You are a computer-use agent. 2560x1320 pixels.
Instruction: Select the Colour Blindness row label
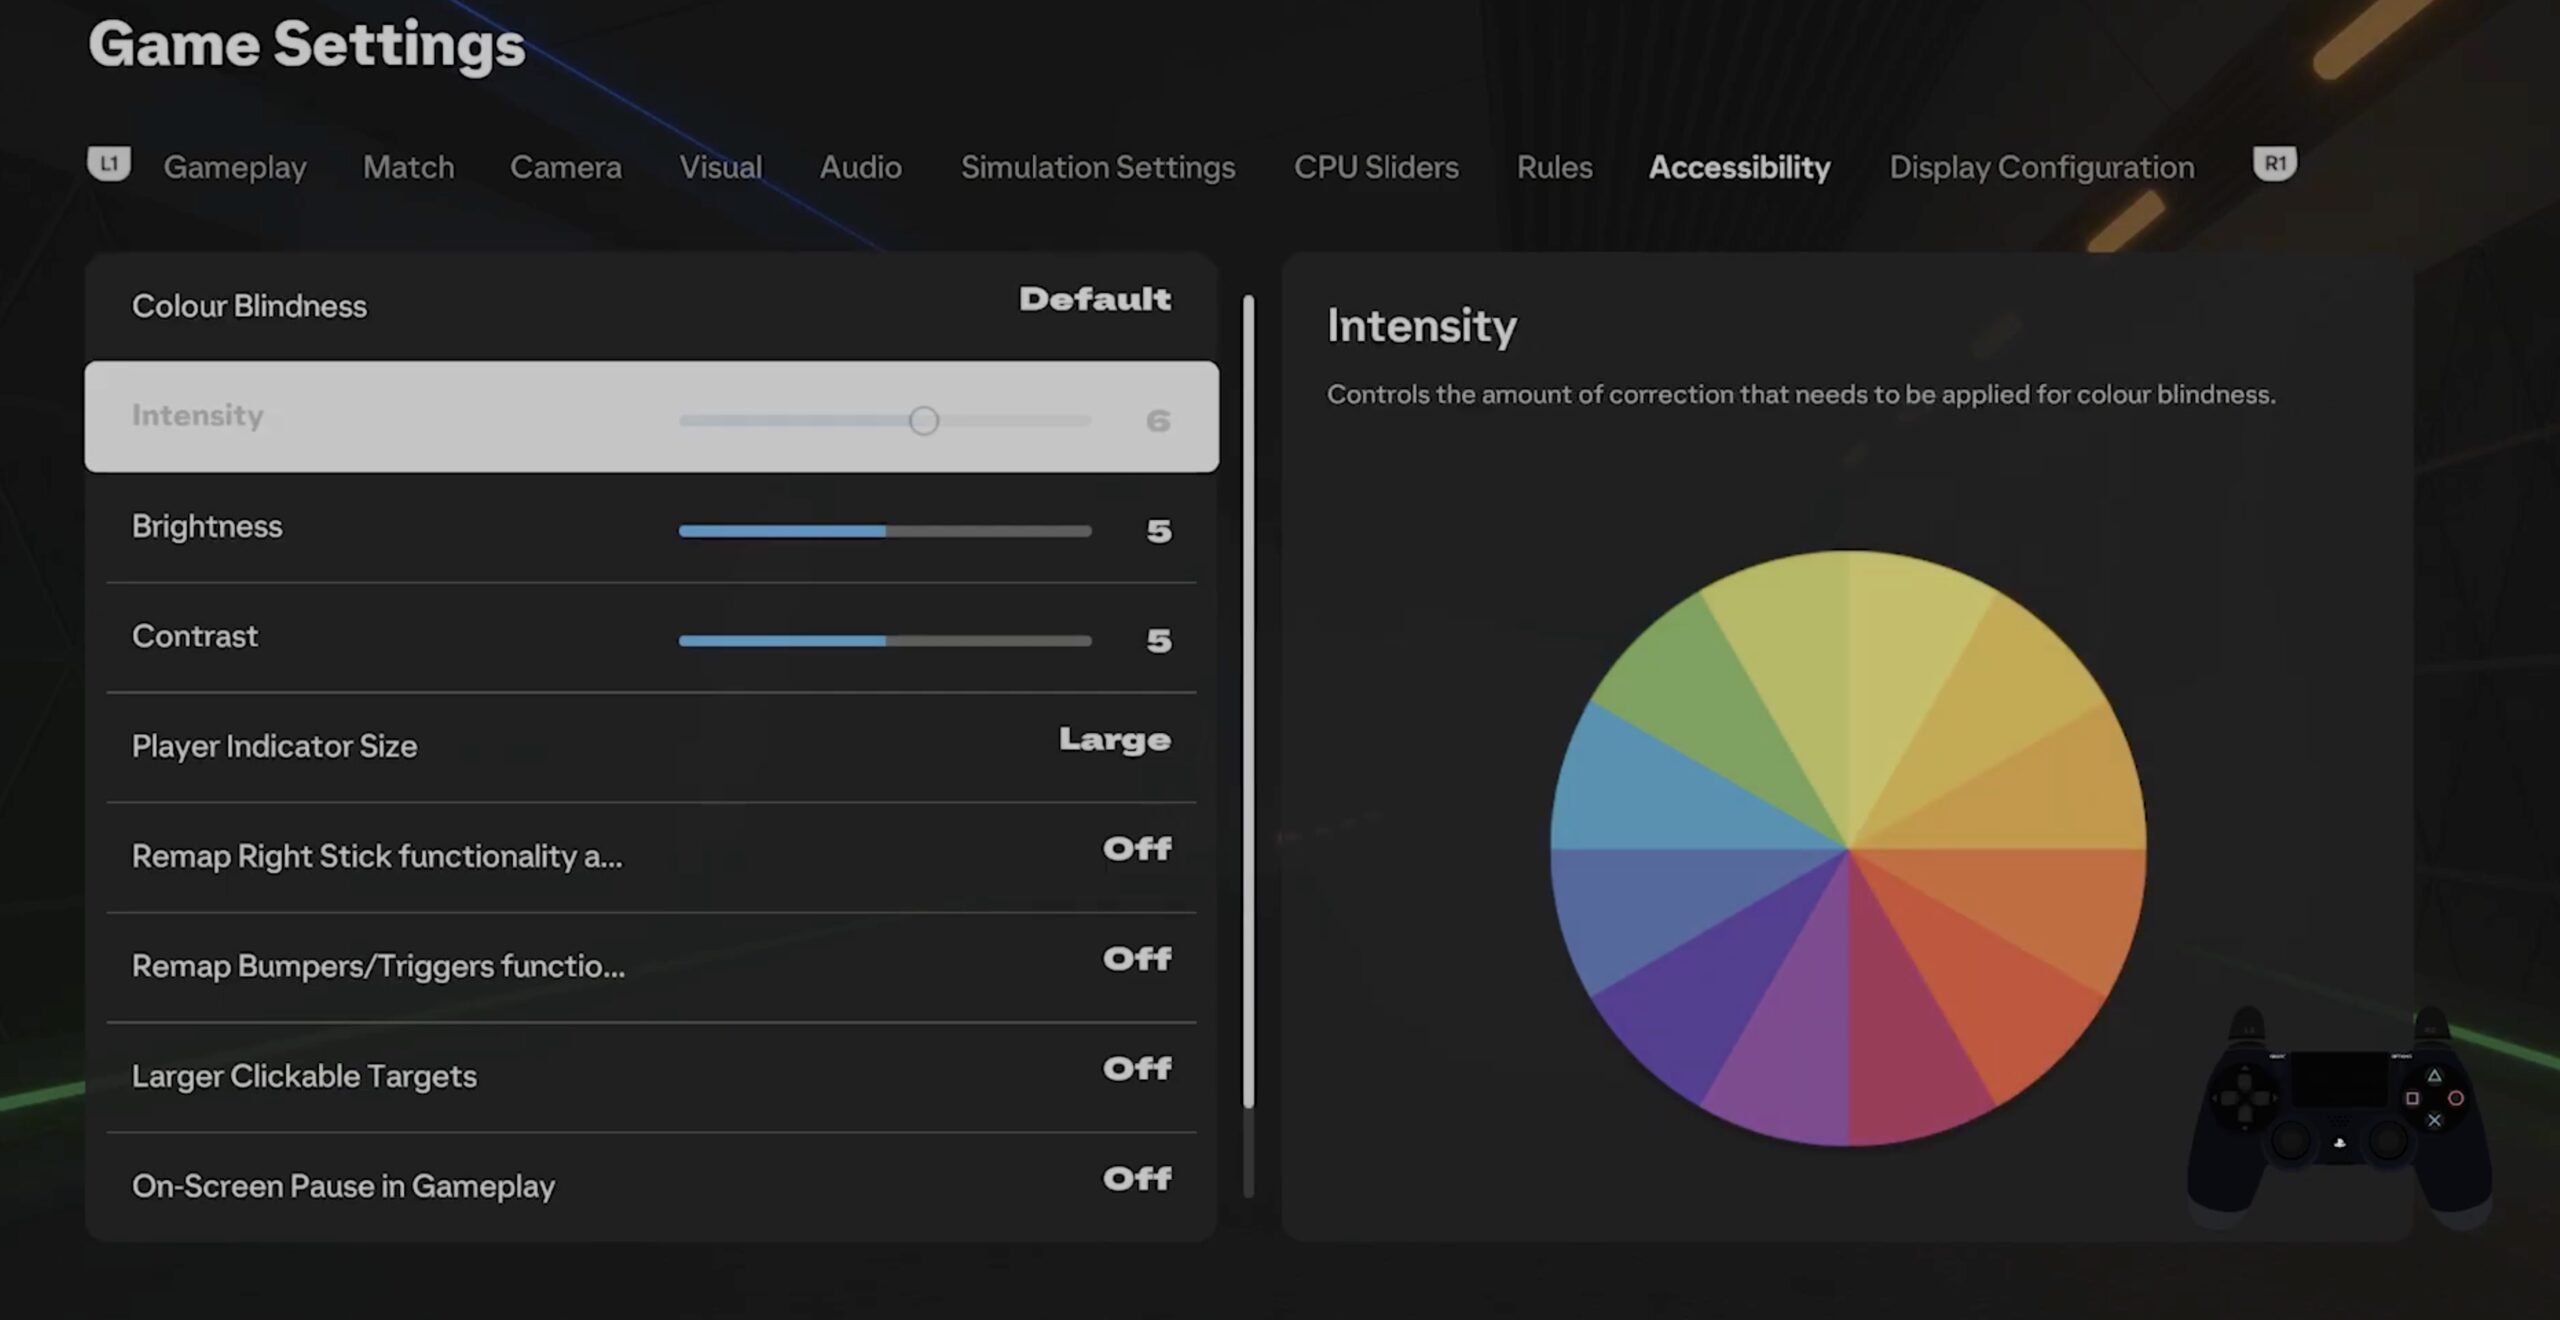tap(249, 306)
